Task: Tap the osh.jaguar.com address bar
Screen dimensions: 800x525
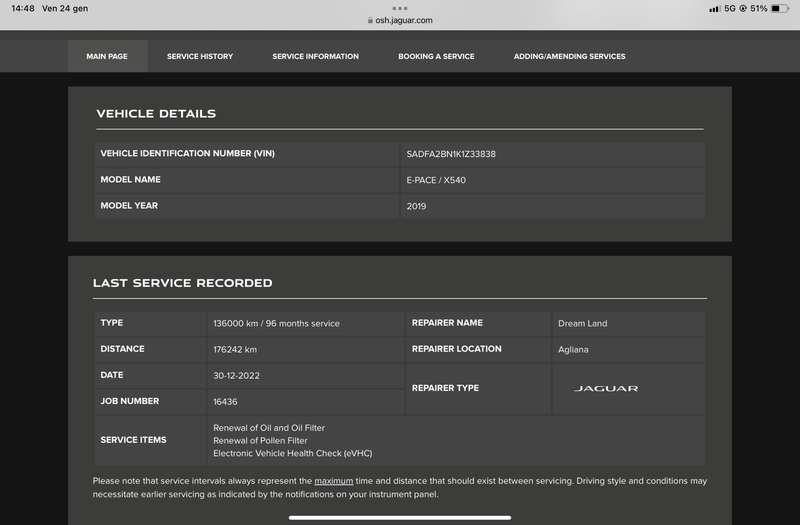Action: [400, 20]
